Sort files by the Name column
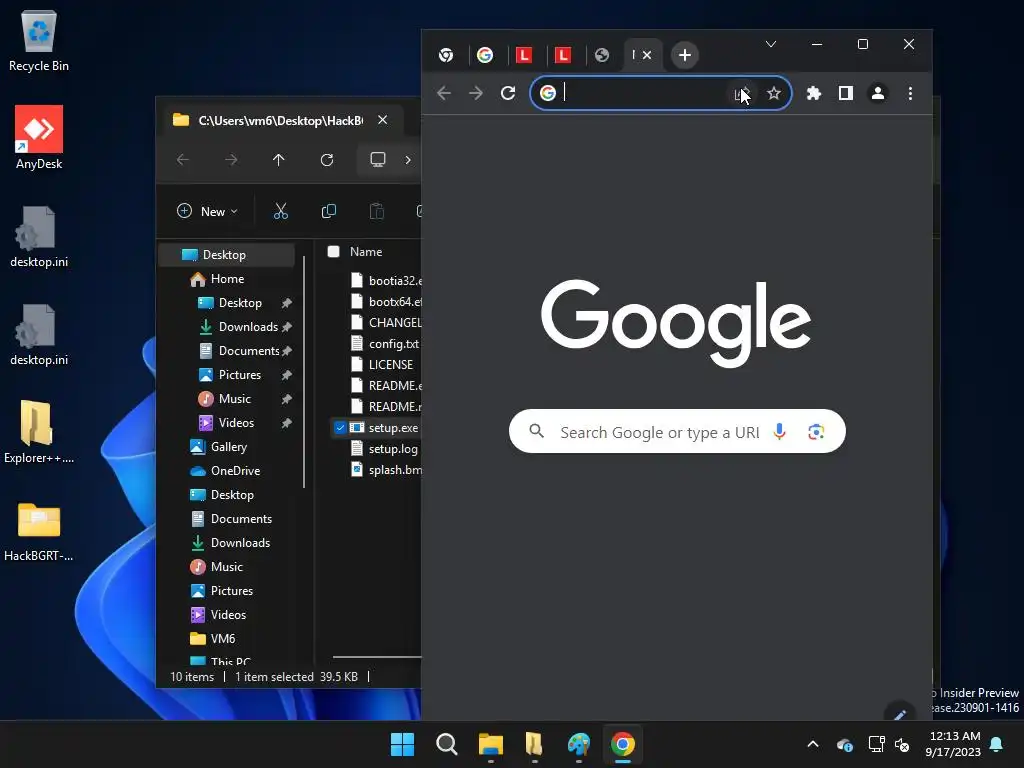This screenshot has width=1024, height=768. [x=366, y=251]
